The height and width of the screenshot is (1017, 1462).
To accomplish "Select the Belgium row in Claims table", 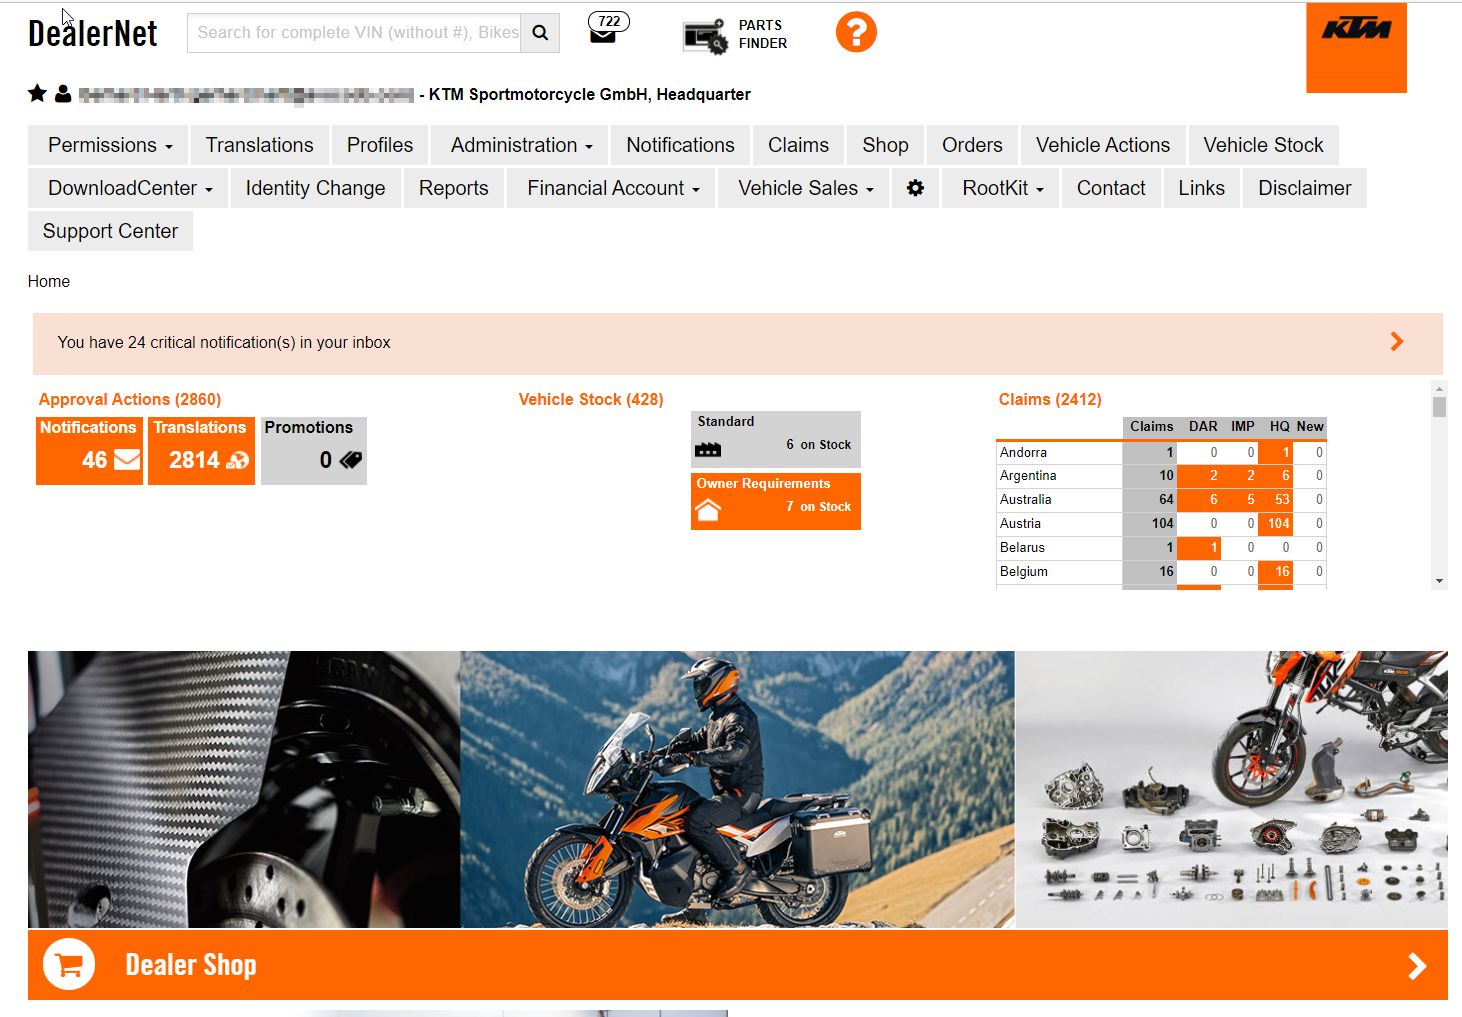I will point(1161,572).
